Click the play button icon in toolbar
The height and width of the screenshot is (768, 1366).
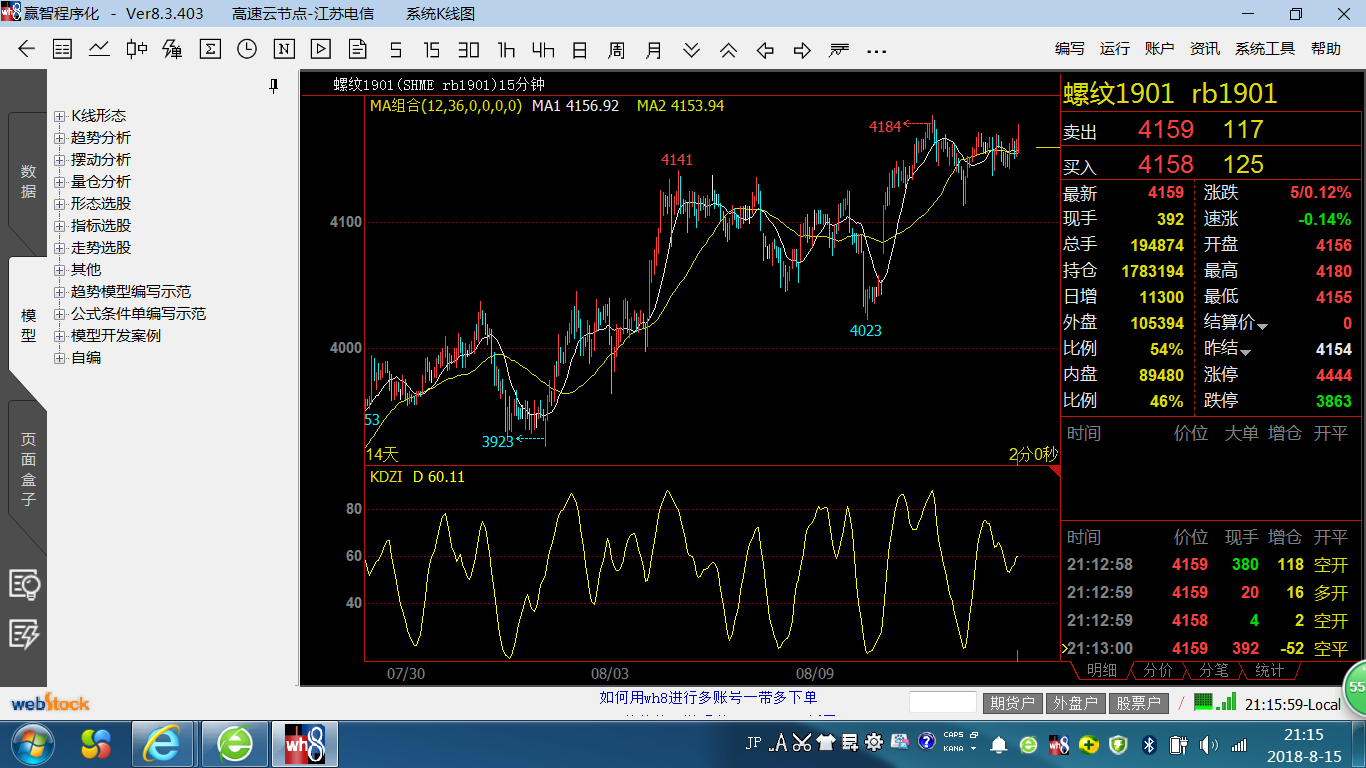[x=321, y=49]
